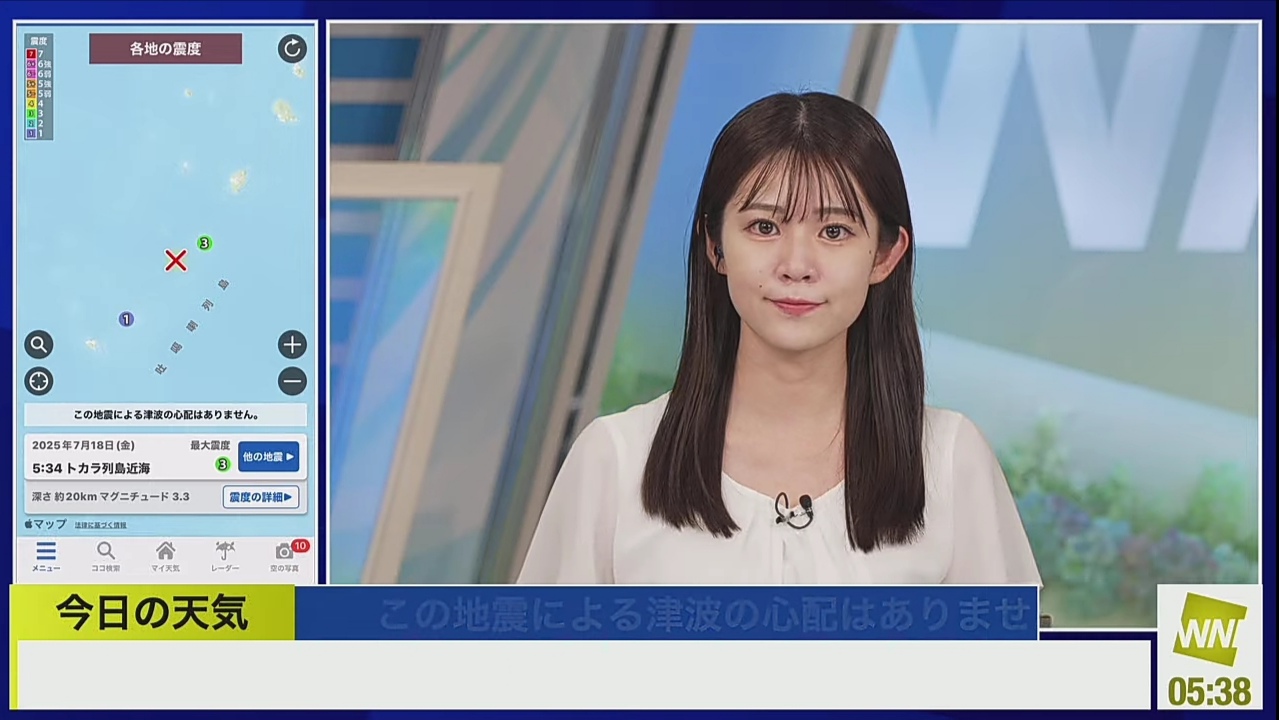
Task: Open the レーダー radar tab
Action: point(225,557)
